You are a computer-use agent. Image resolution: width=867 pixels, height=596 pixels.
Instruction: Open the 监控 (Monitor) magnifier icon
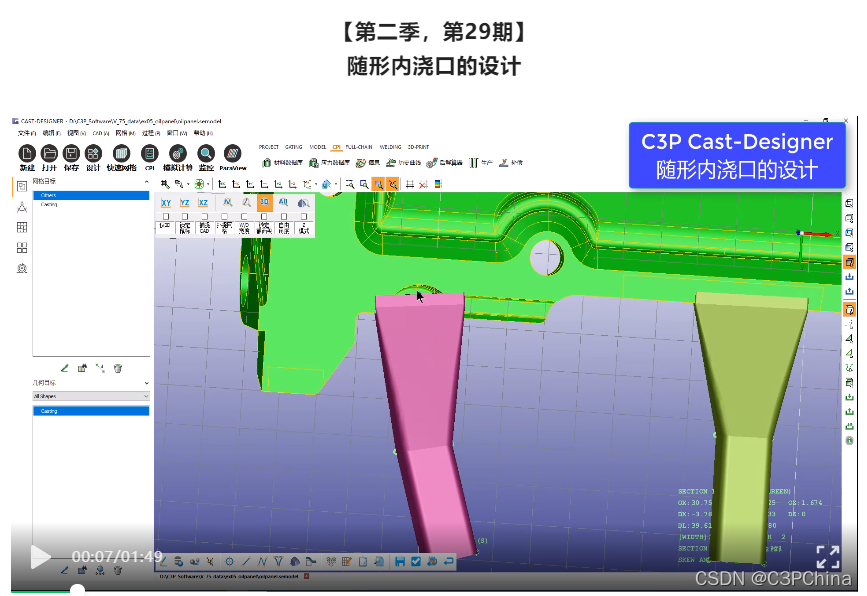206,154
